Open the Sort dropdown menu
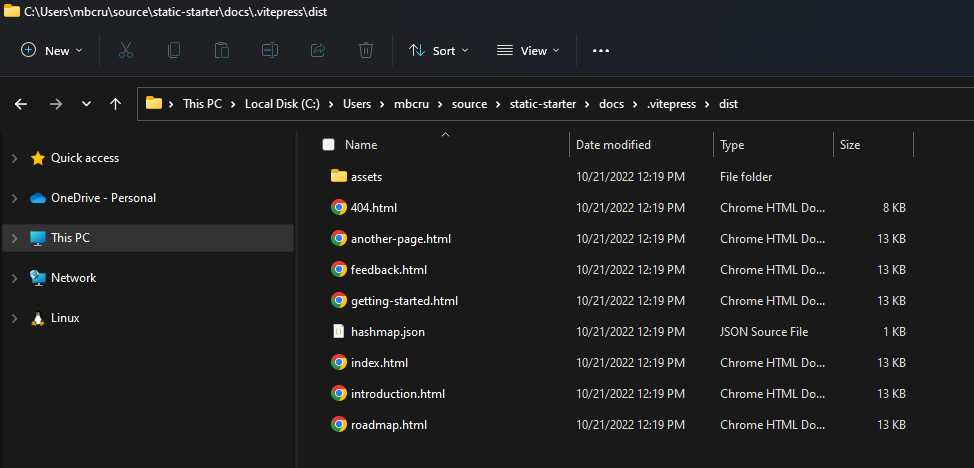The width and height of the screenshot is (974, 468). [x=439, y=50]
